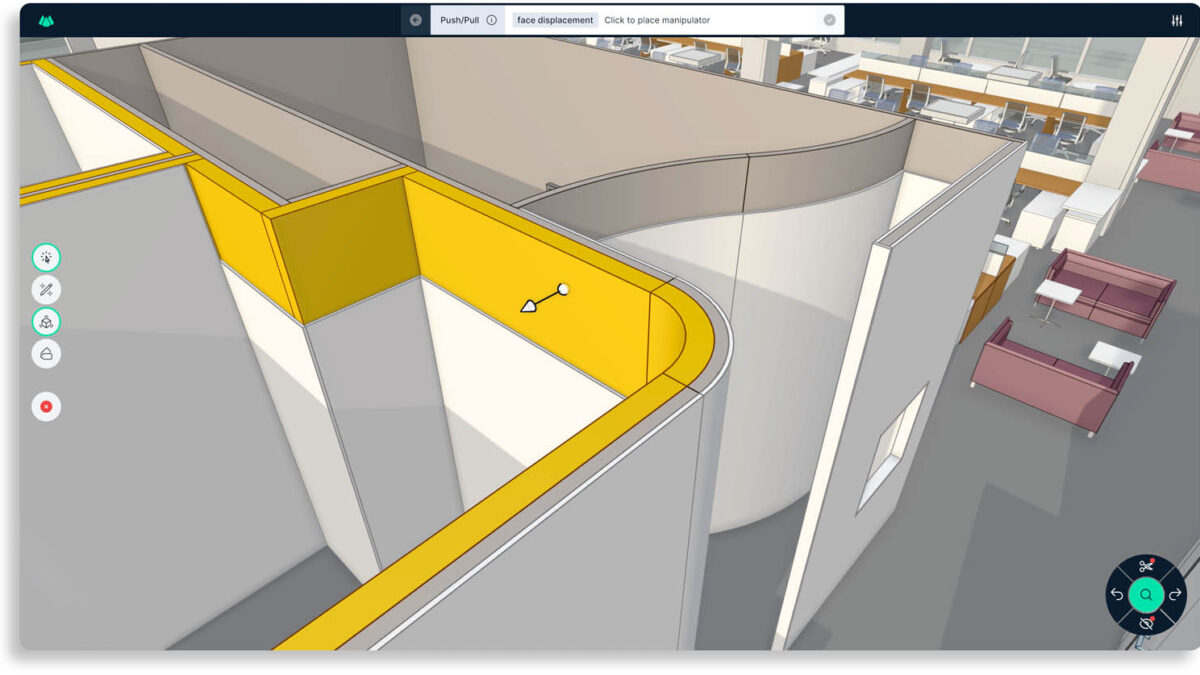Redo the action in radial menu
The width and height of the screenshot is (1200, 675).
(x=1175, y=594)
